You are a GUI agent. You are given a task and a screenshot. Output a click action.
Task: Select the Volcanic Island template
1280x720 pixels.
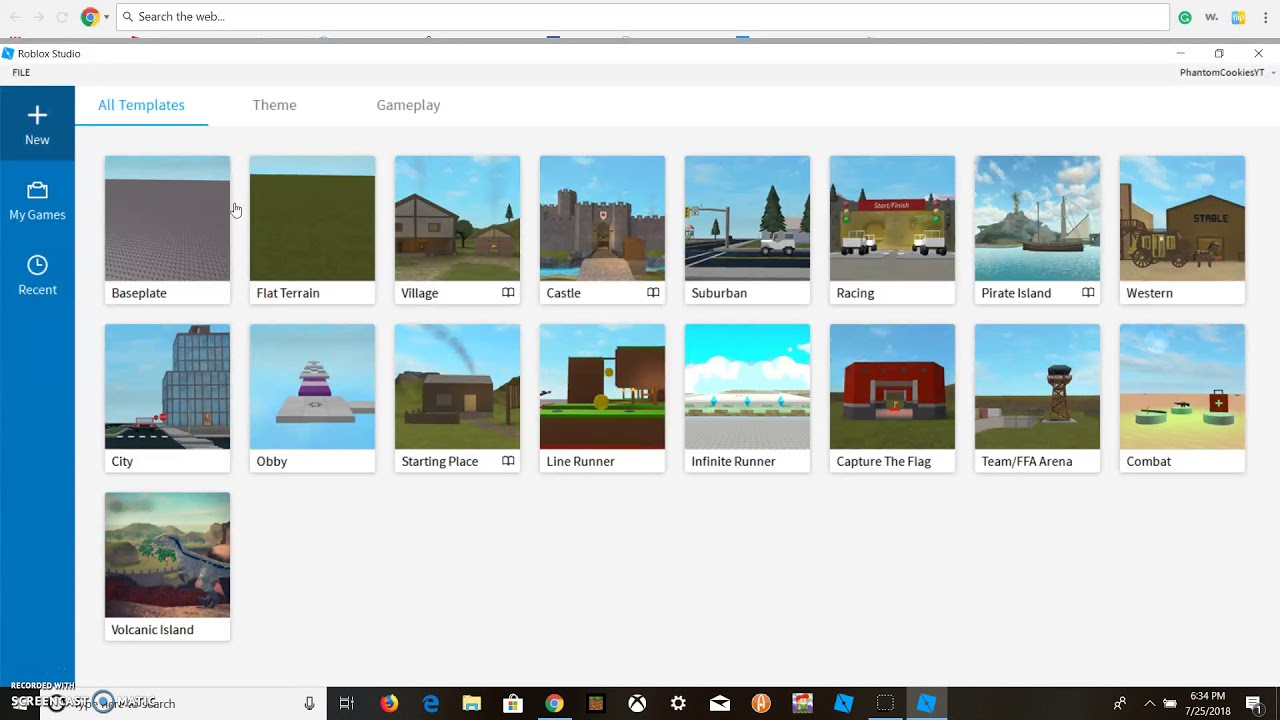pyautogui.click(x=167, y=566)
